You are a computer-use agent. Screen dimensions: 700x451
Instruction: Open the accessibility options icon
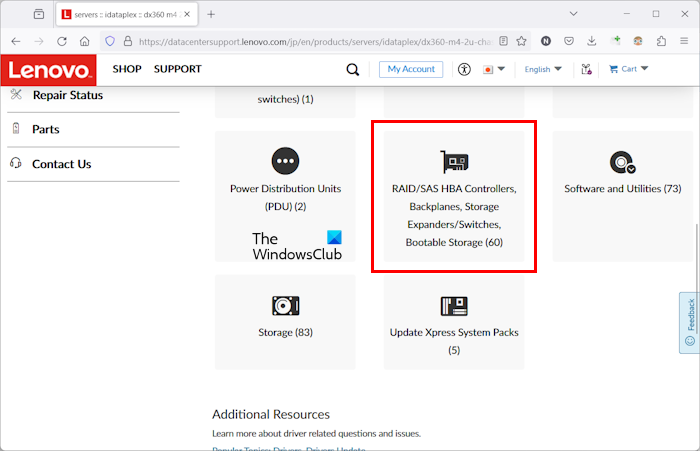click(464, 70)
